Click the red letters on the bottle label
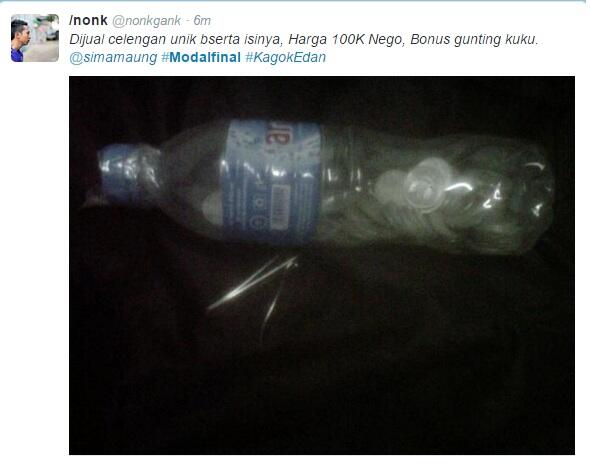Image resolution: width=591 pixels, height=468 pixels. [274, 135]
